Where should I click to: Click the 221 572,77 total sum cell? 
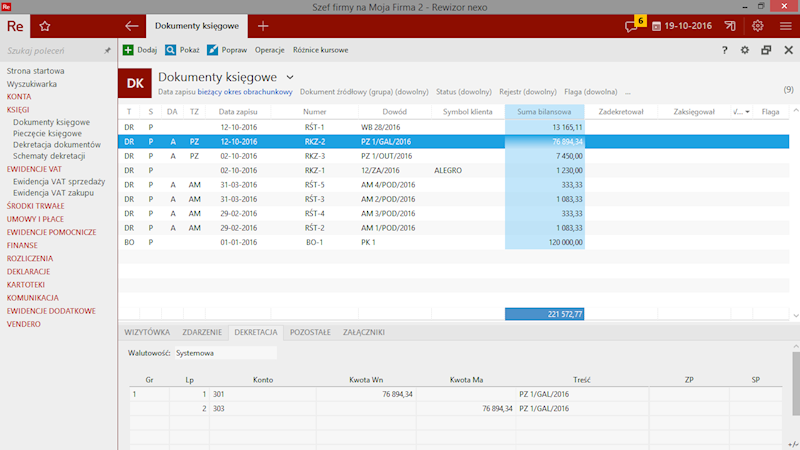tap(544, 314)
